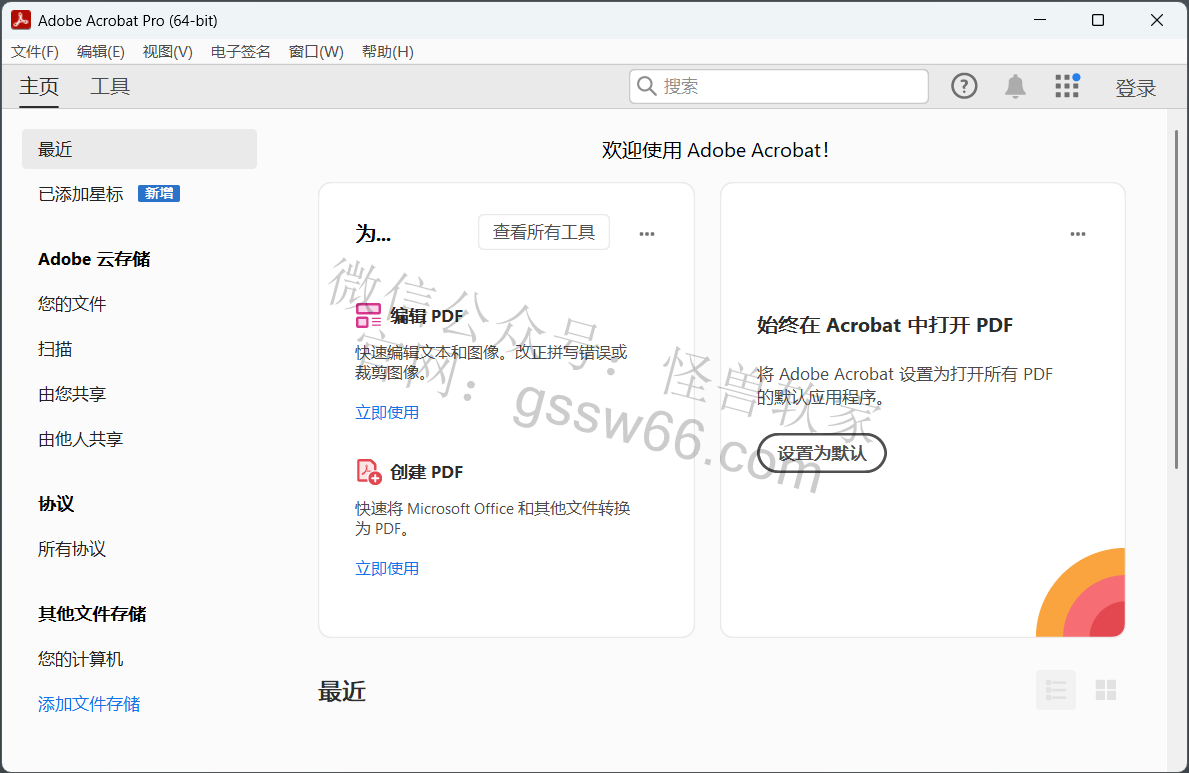Open 扫描 in the sidebar

coord(55,349)
